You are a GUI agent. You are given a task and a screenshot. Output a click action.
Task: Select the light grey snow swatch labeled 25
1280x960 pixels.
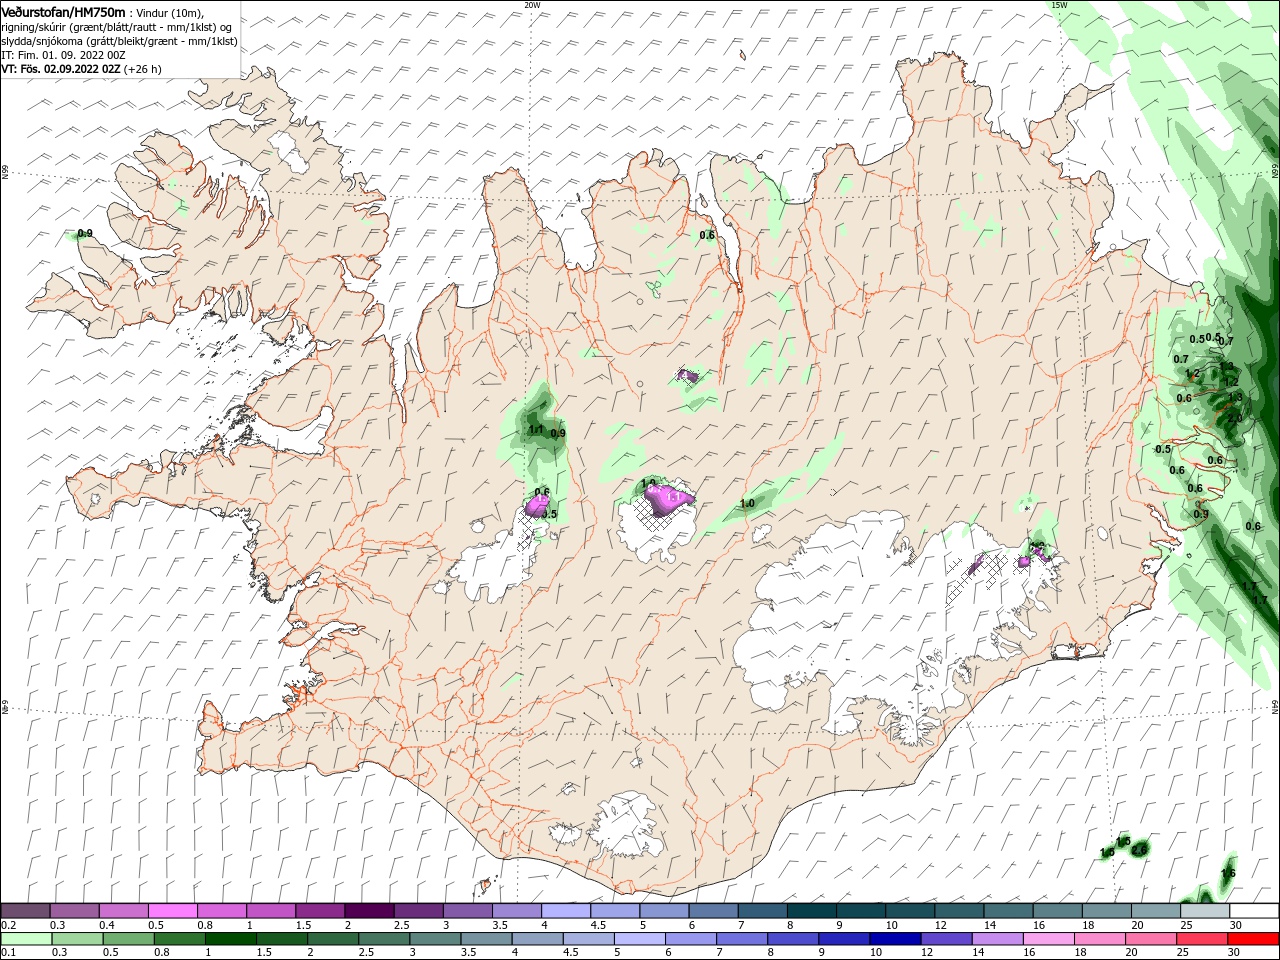point(1205,910)
